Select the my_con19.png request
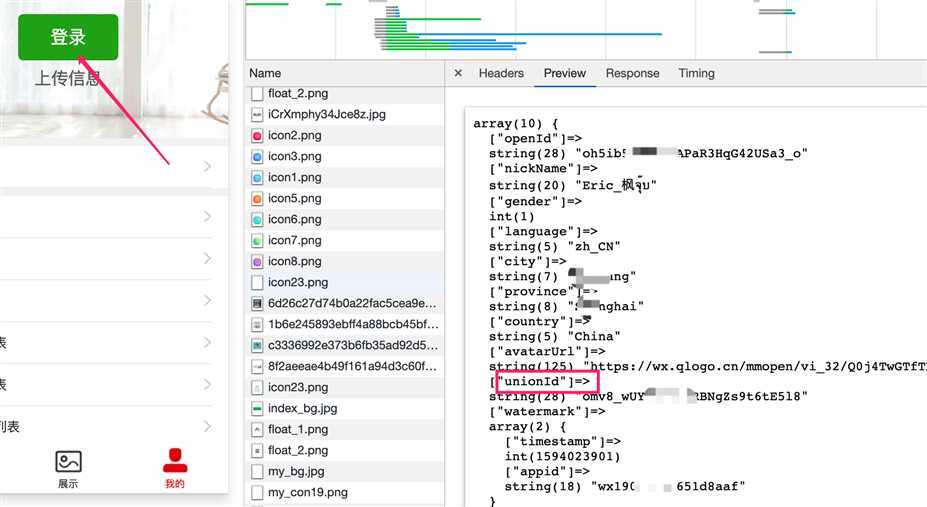 [x=345, y=492]
